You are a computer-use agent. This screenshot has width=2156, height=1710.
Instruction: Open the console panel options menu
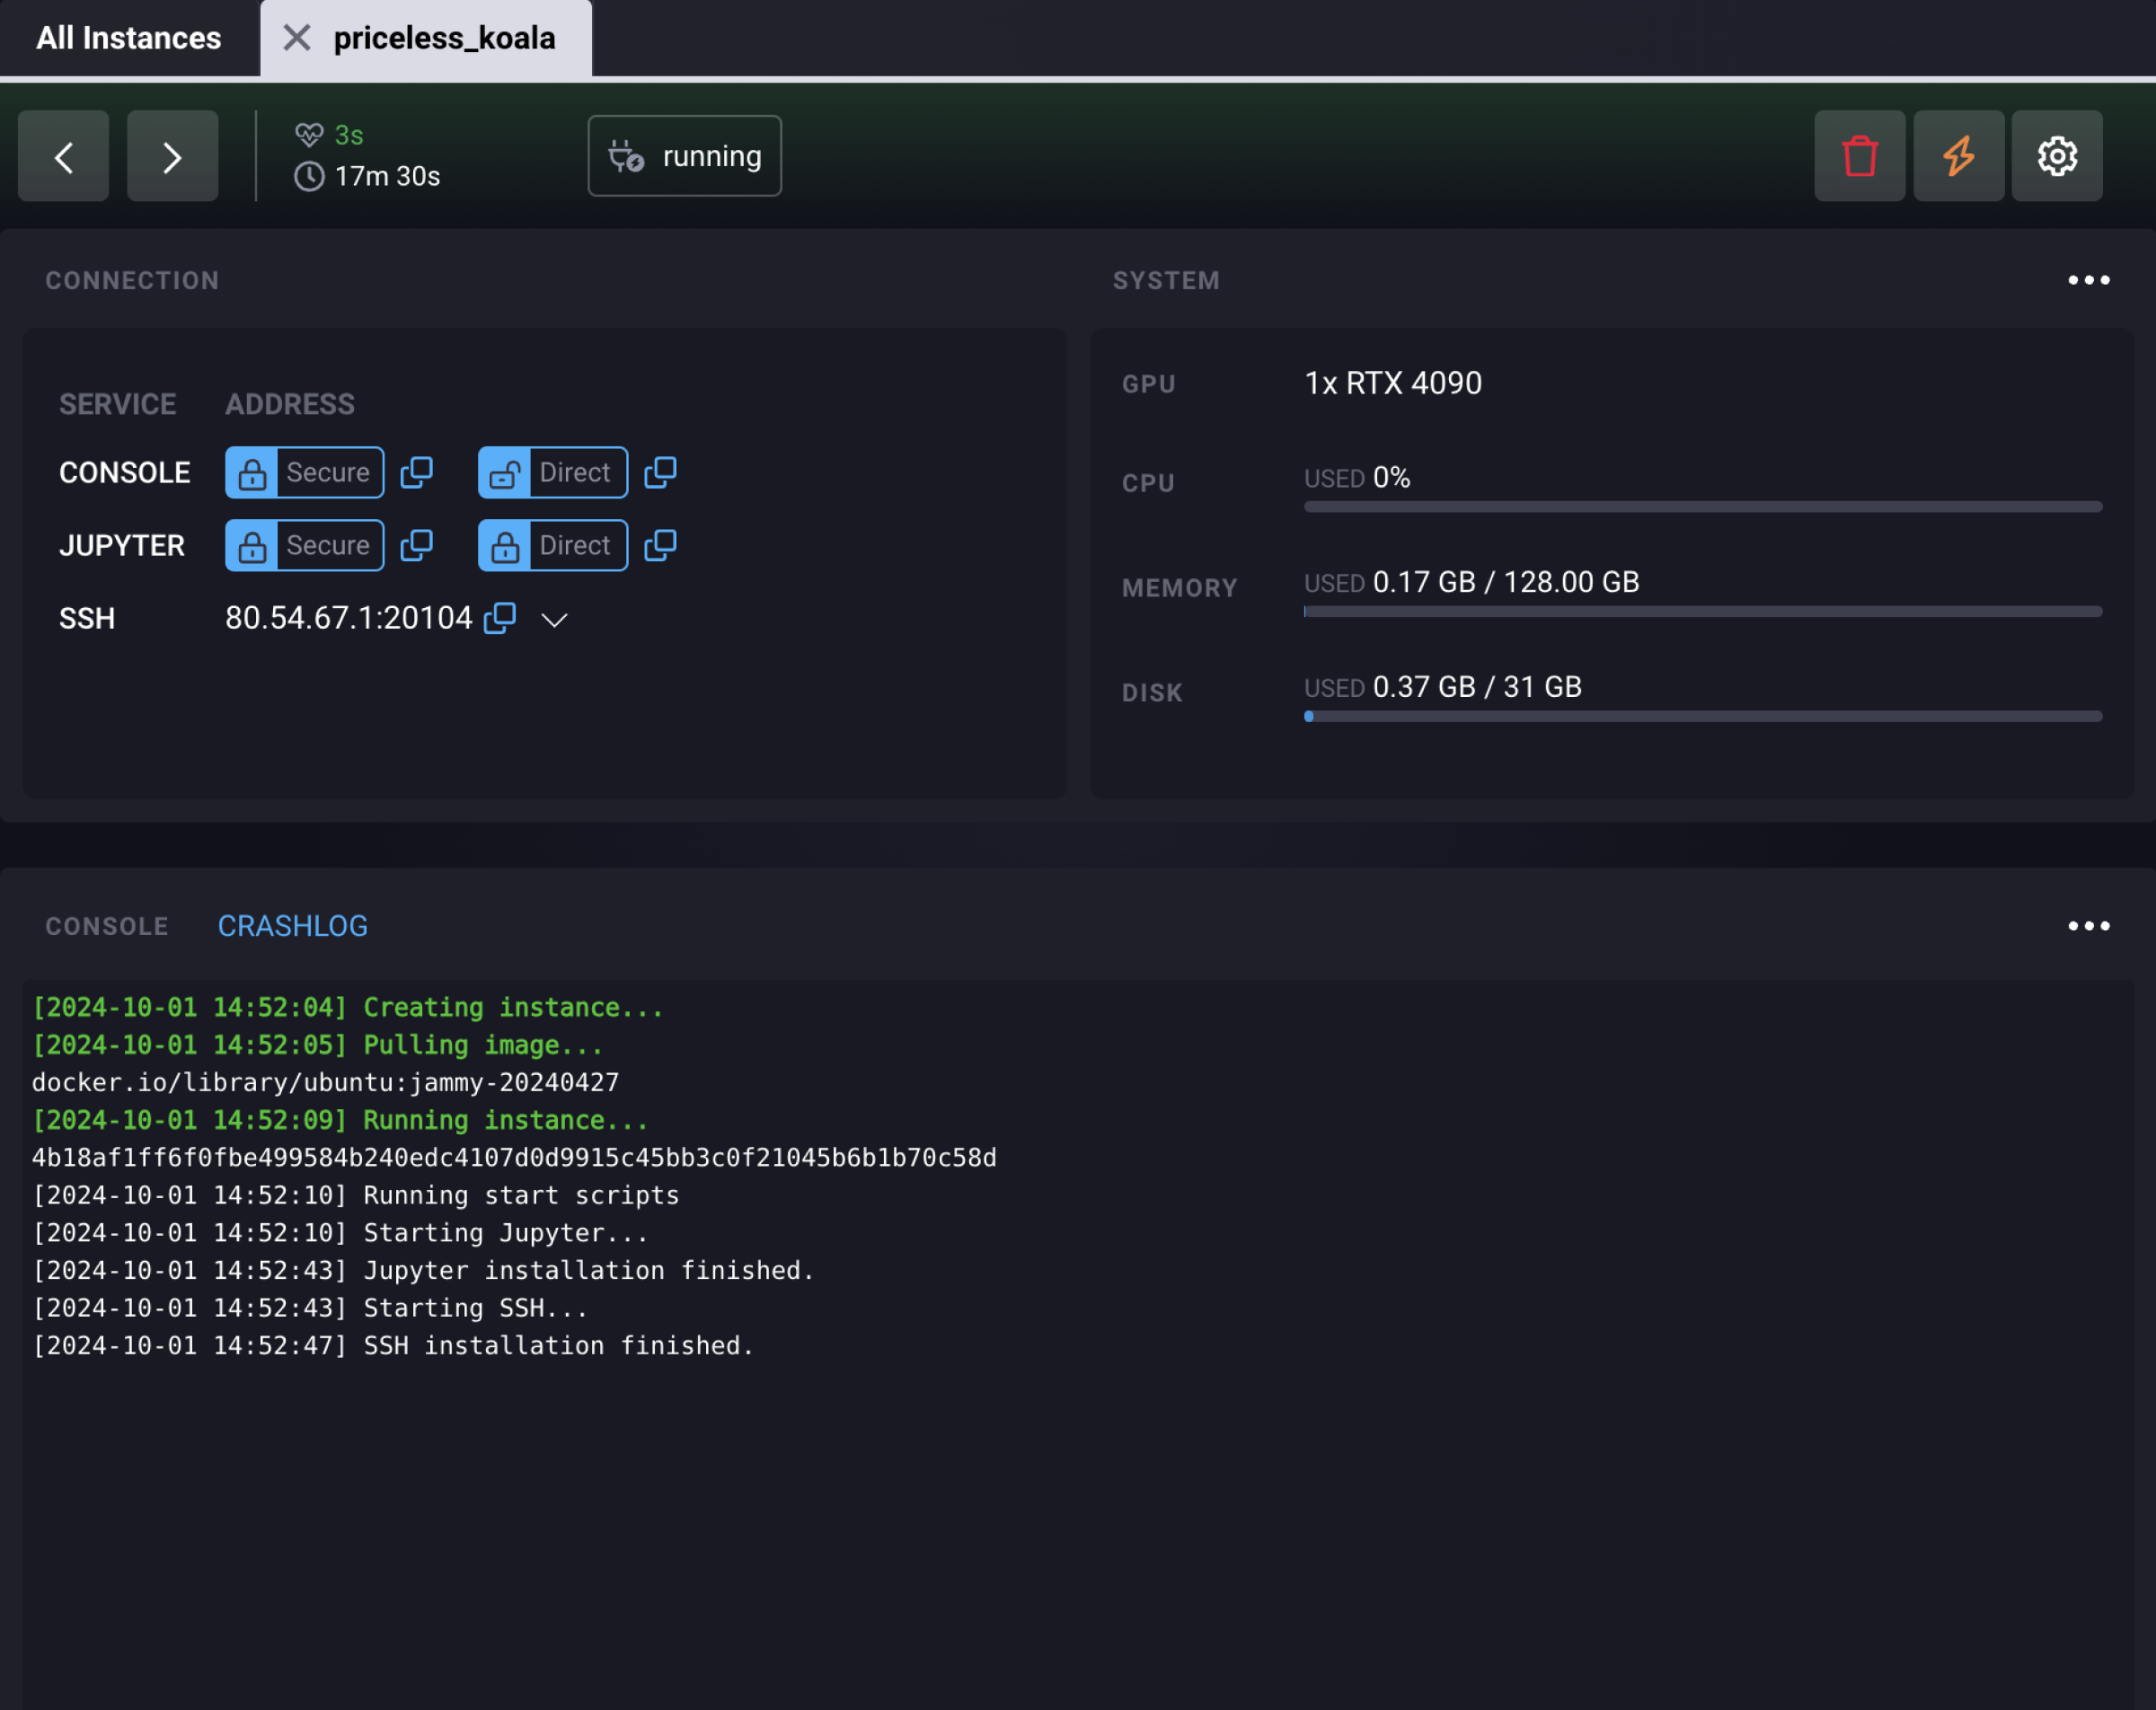(2089, 926)
